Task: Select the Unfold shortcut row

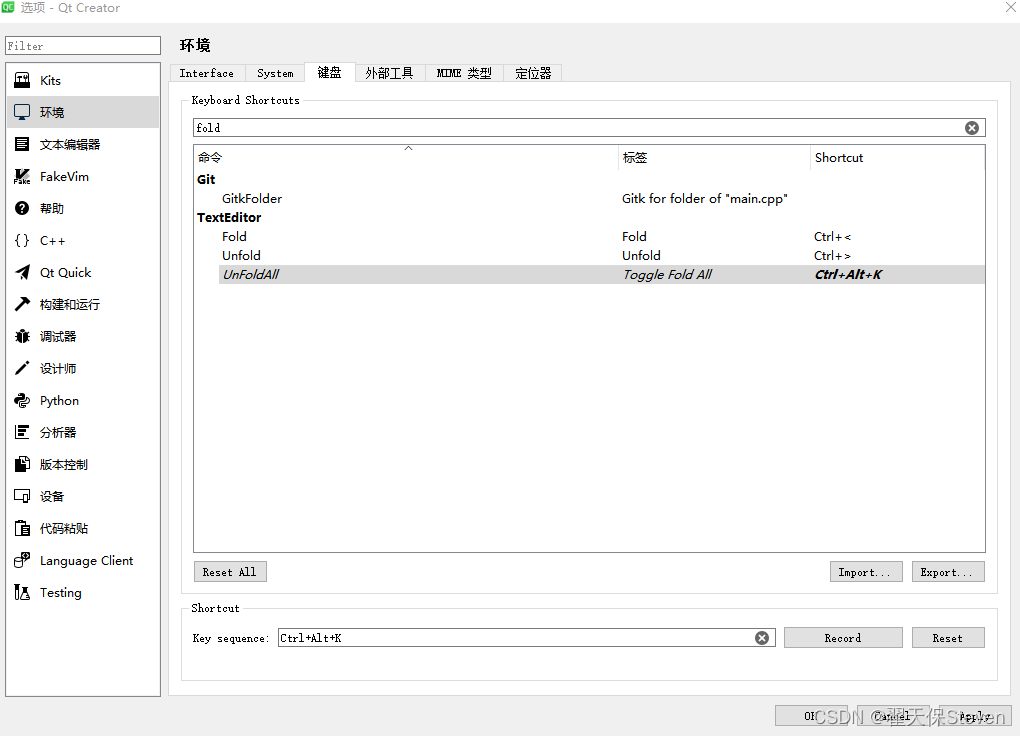Action: click(400, 255)
